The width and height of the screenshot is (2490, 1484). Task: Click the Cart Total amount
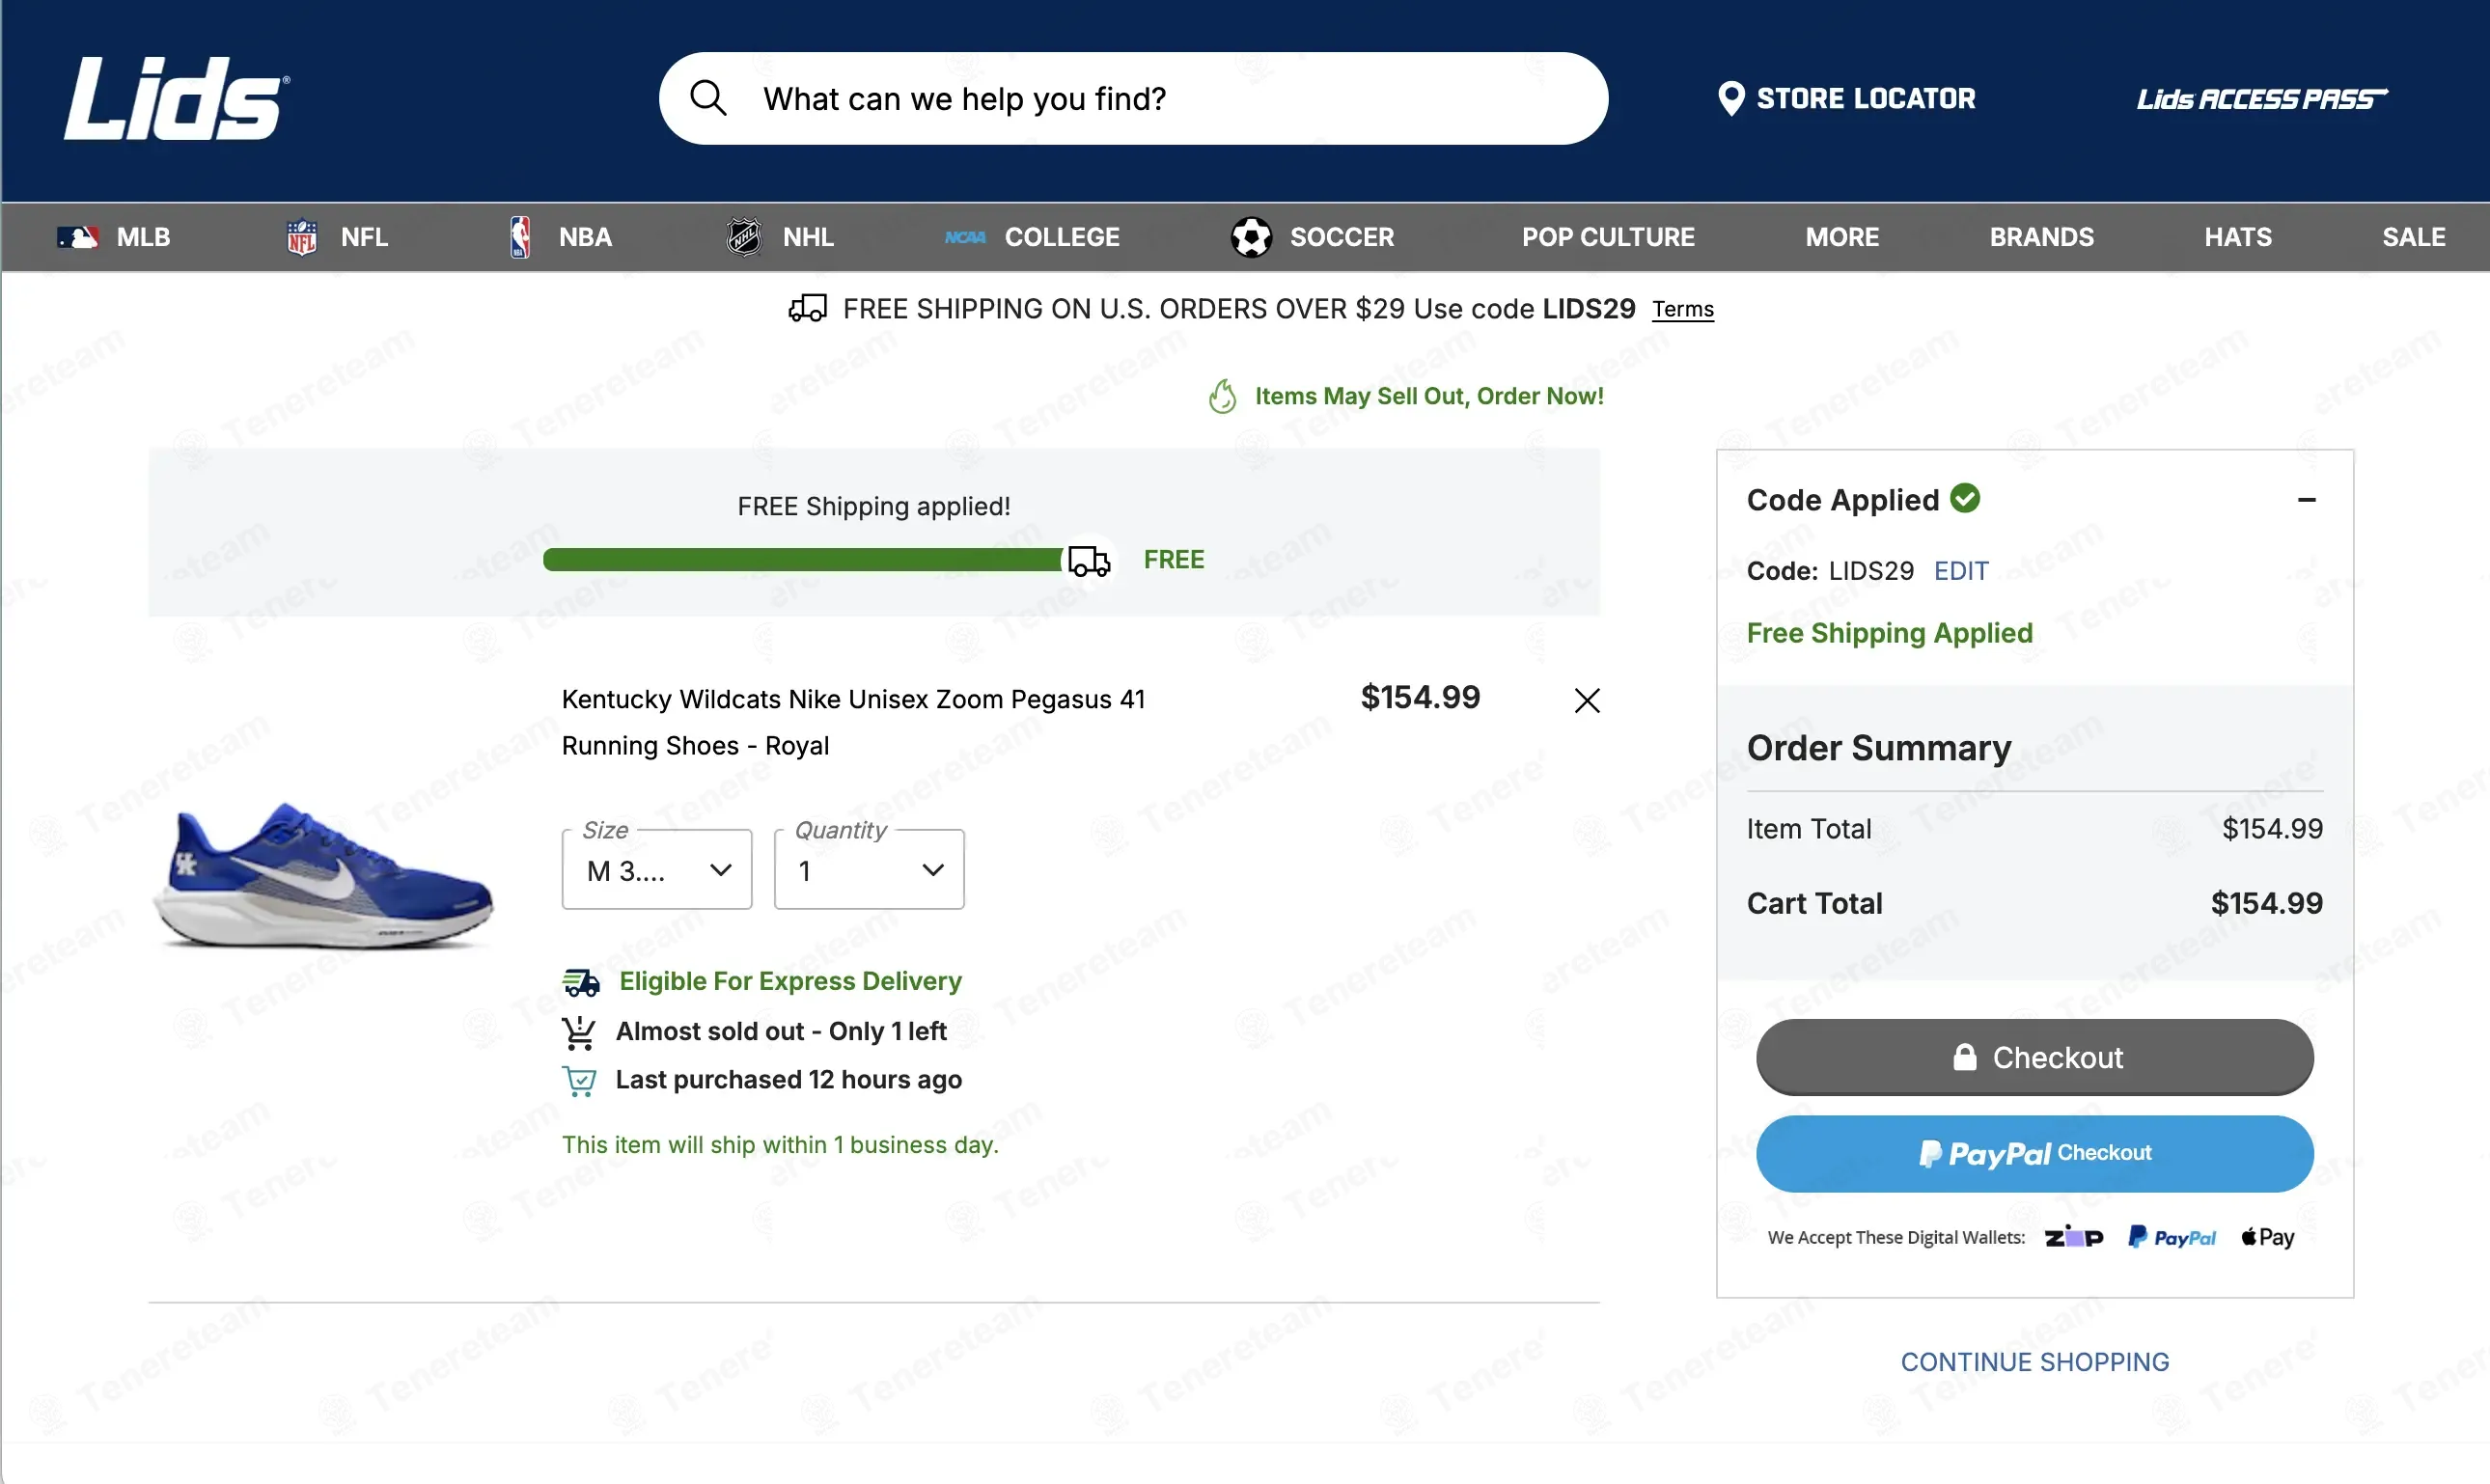click(2266, 904)
